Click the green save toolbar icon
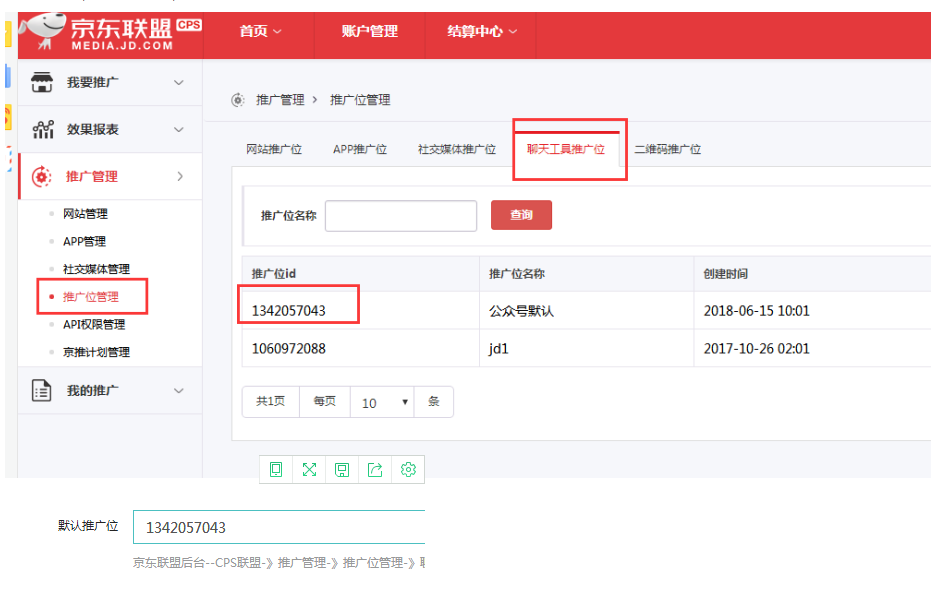Viewport: 942px width, 593px height. coord(342,469)
